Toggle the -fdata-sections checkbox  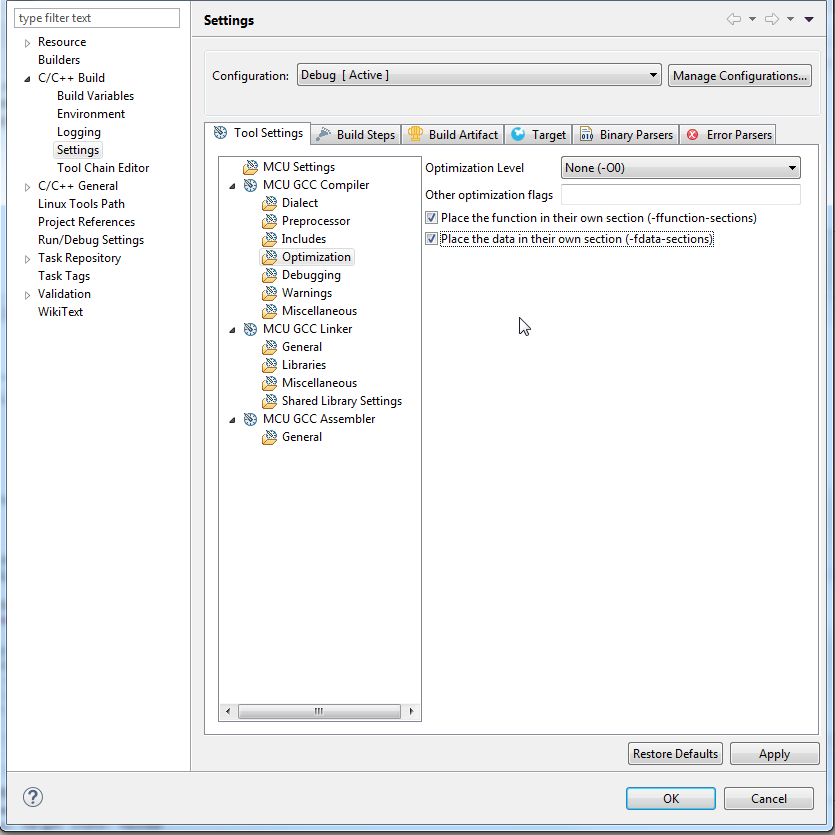point(432,239)
